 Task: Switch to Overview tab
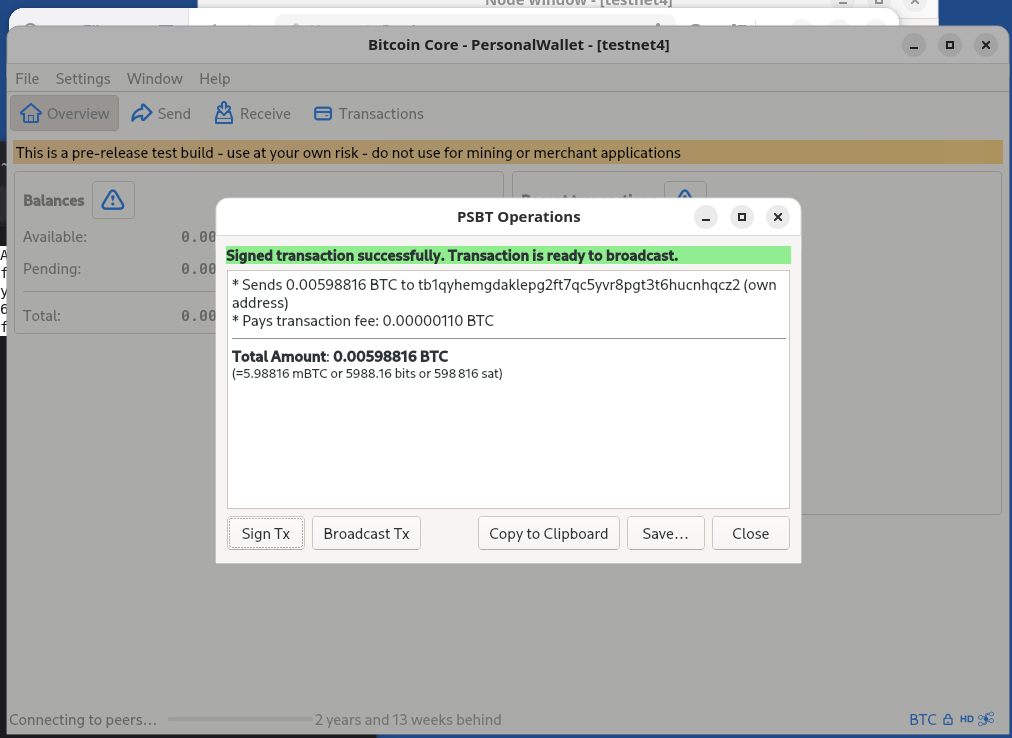(65, 114)
